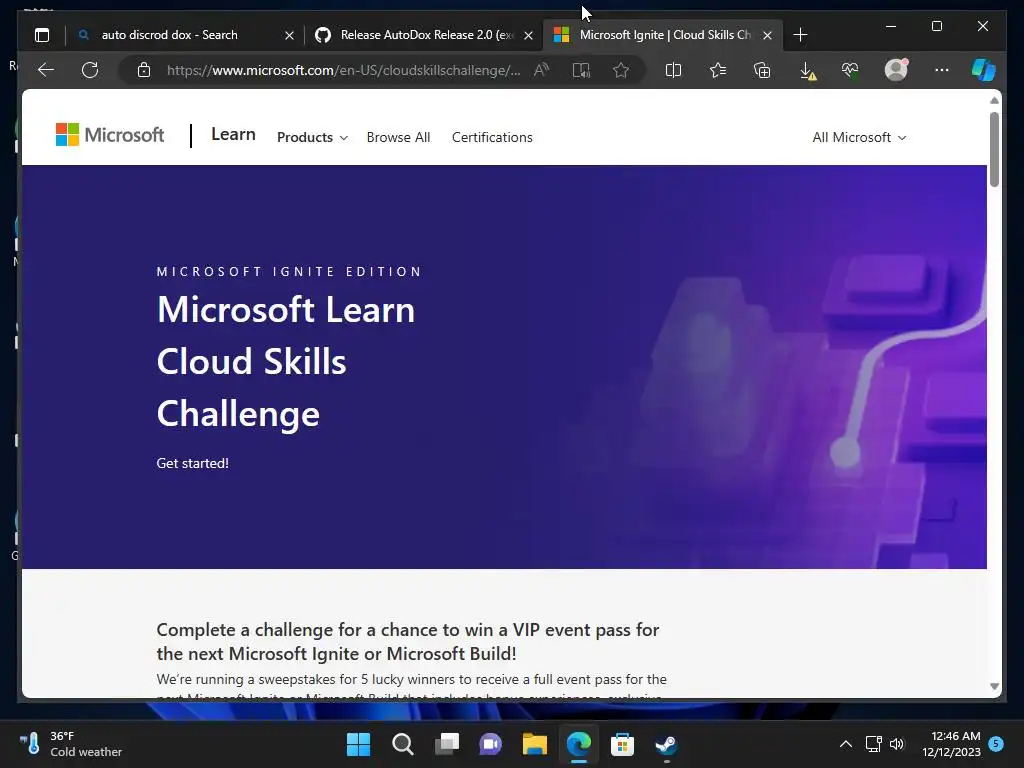The height and width of the screenshot is (768, 1024).
Task: Select Microsoft Ignite Cloud Skills tab
Action: (665, 35)
